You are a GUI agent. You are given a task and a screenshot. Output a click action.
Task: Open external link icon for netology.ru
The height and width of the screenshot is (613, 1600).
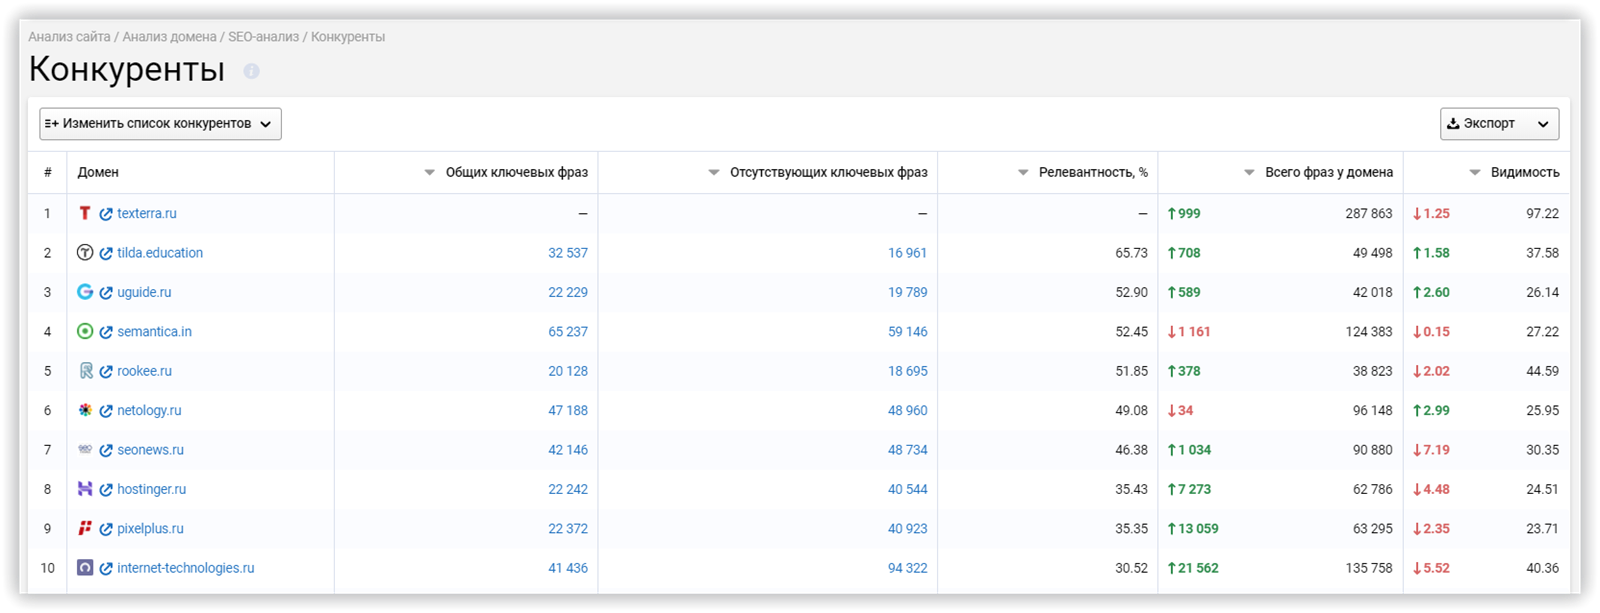[x=106, y=411]
